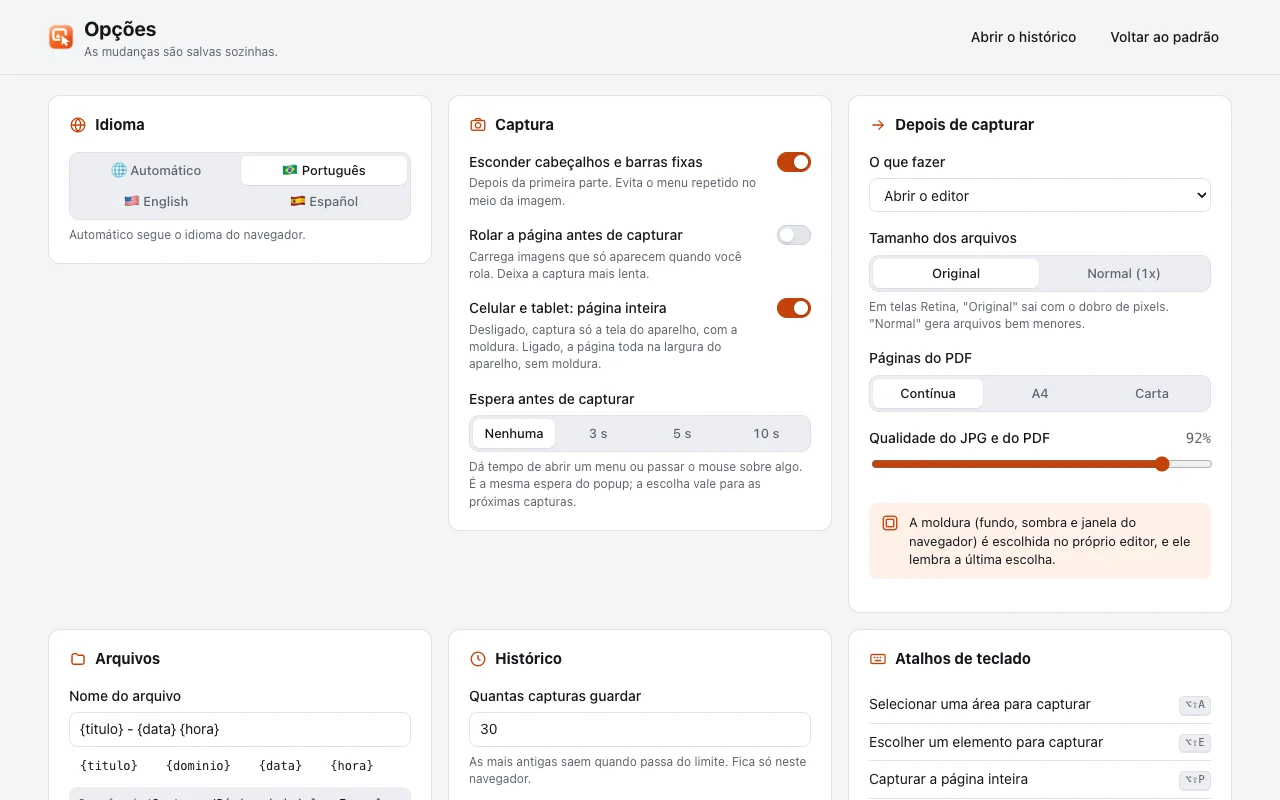Click the 'Páginas do PDF' label

(920, 358)
